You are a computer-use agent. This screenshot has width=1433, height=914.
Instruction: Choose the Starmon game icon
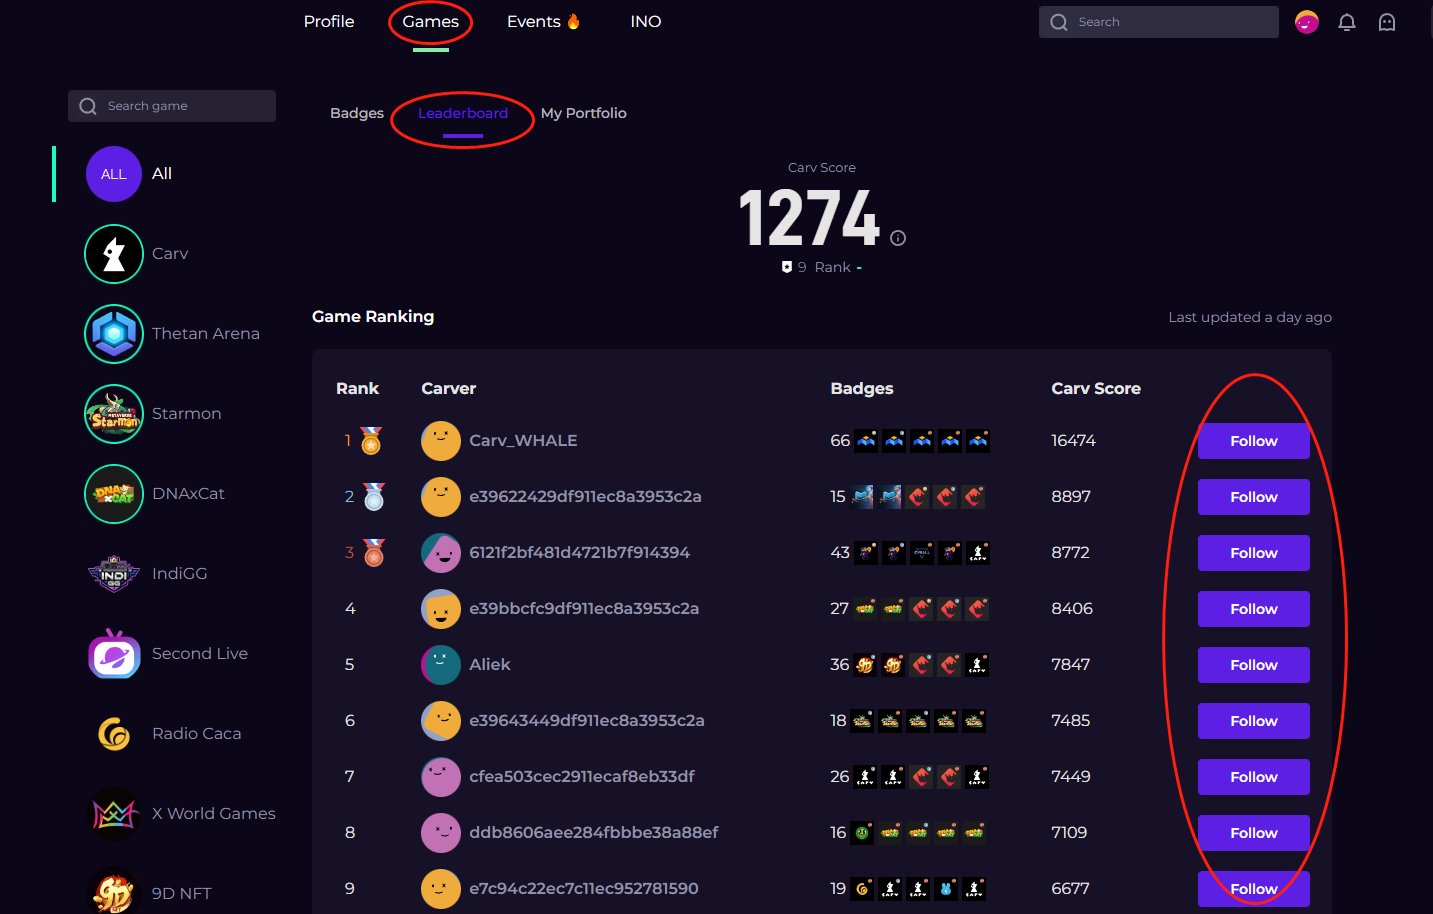point(114,414)
